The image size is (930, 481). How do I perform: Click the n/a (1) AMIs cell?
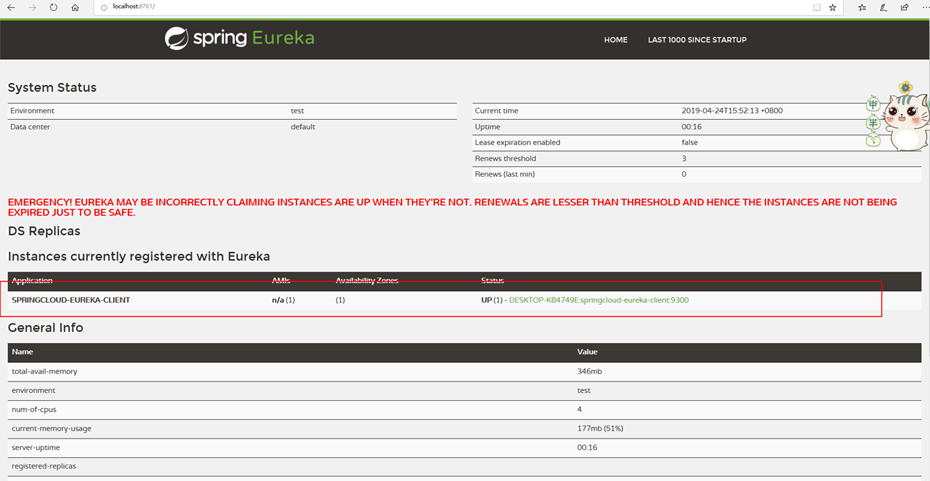tap(284, 300)
